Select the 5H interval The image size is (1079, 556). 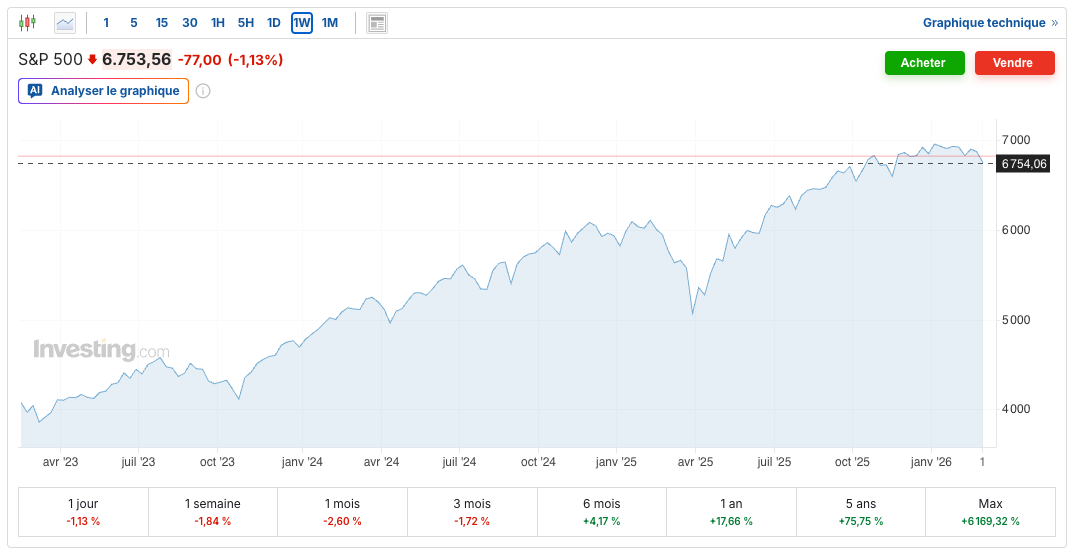click(x=246, y=23)
